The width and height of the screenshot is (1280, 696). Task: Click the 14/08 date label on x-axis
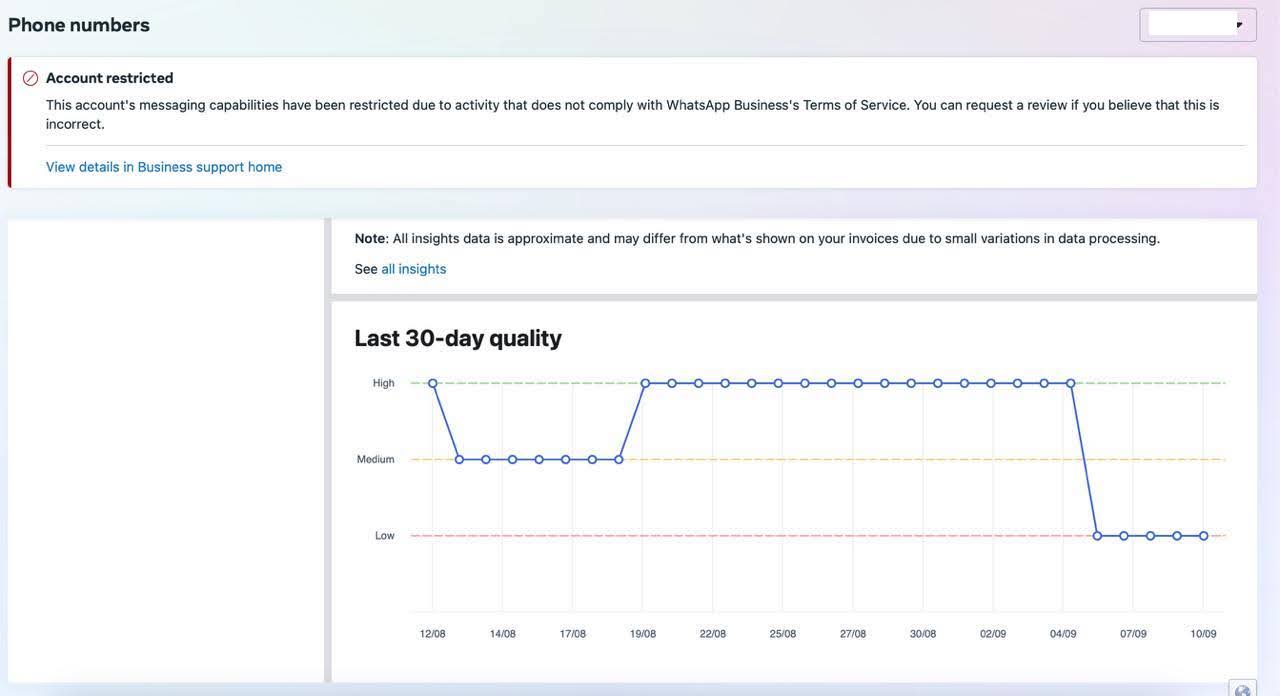coord(503,634)
